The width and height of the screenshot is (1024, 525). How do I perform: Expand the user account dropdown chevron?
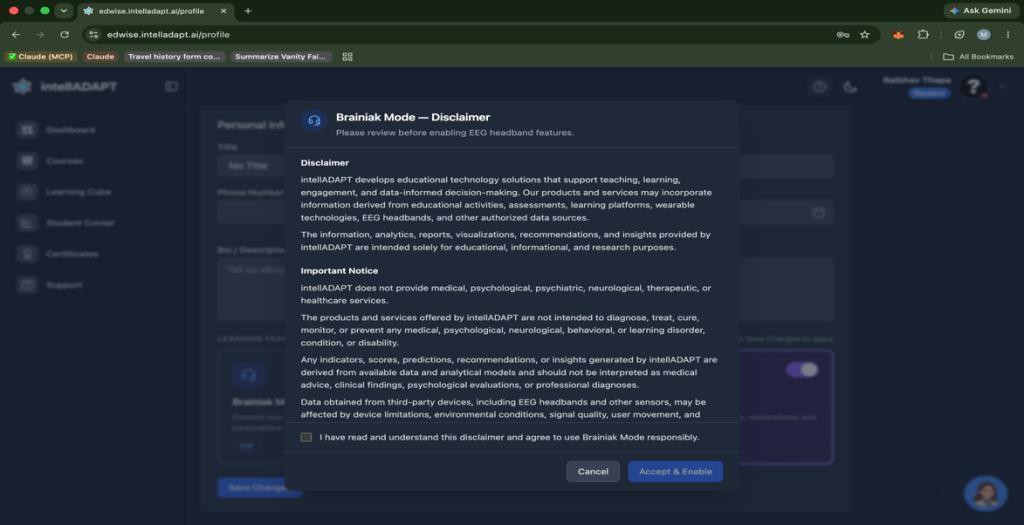(x=1002, y=87)
